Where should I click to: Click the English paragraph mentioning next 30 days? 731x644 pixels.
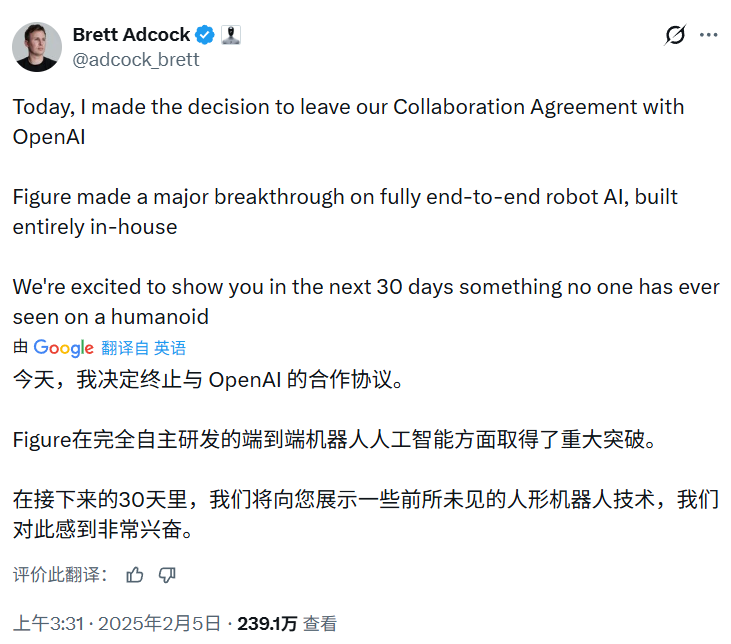click(365, 300)
